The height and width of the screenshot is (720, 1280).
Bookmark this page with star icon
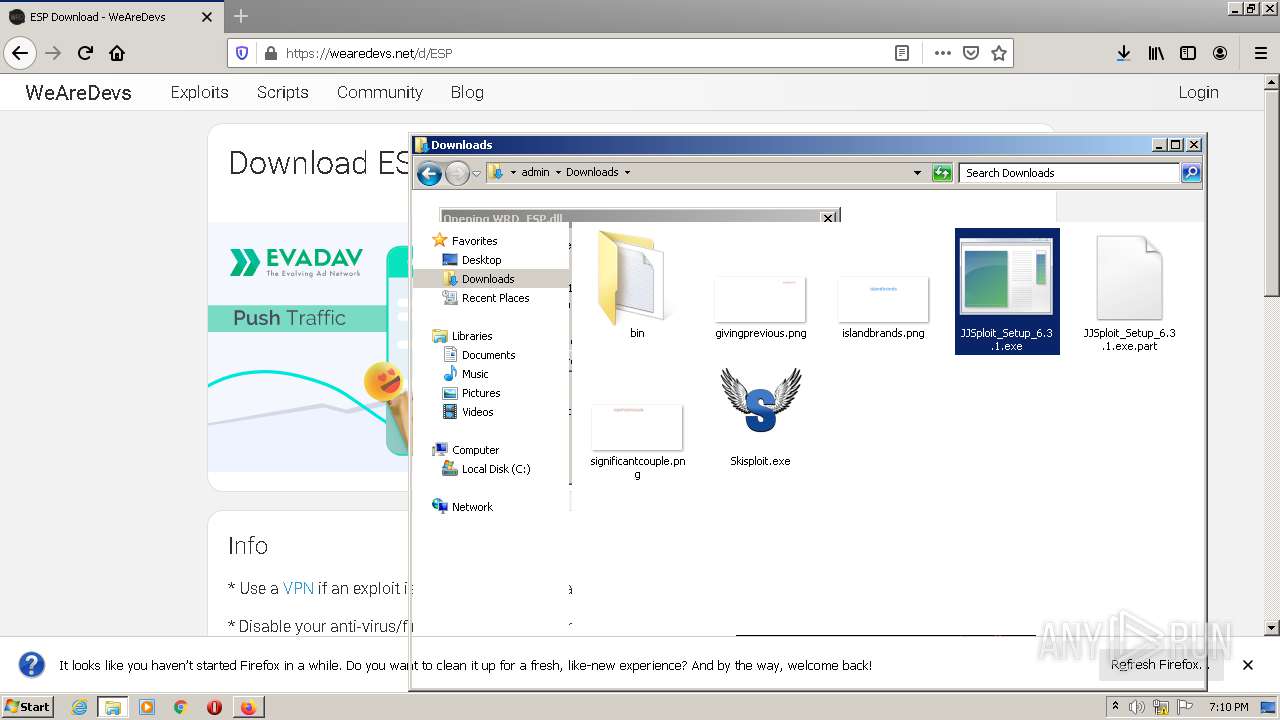[x=998, y=53]
